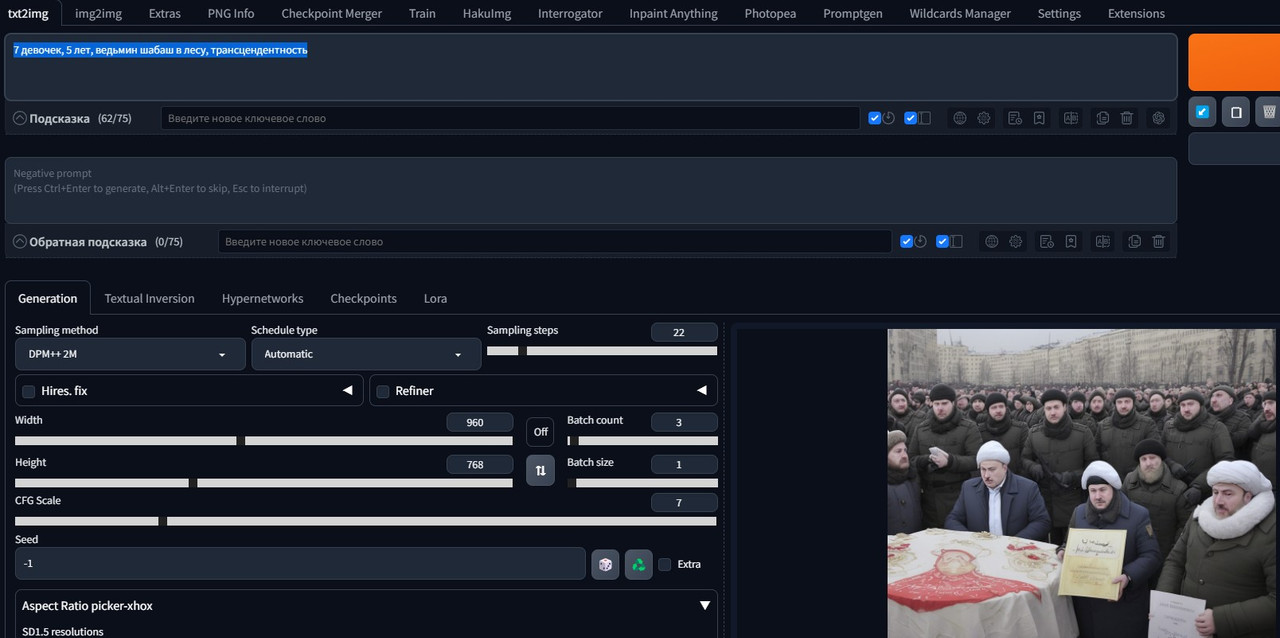The image size is (1280, 638).
Task: Delete all keywords trash icon in Подсказка row
Action: click(1127, 118)
